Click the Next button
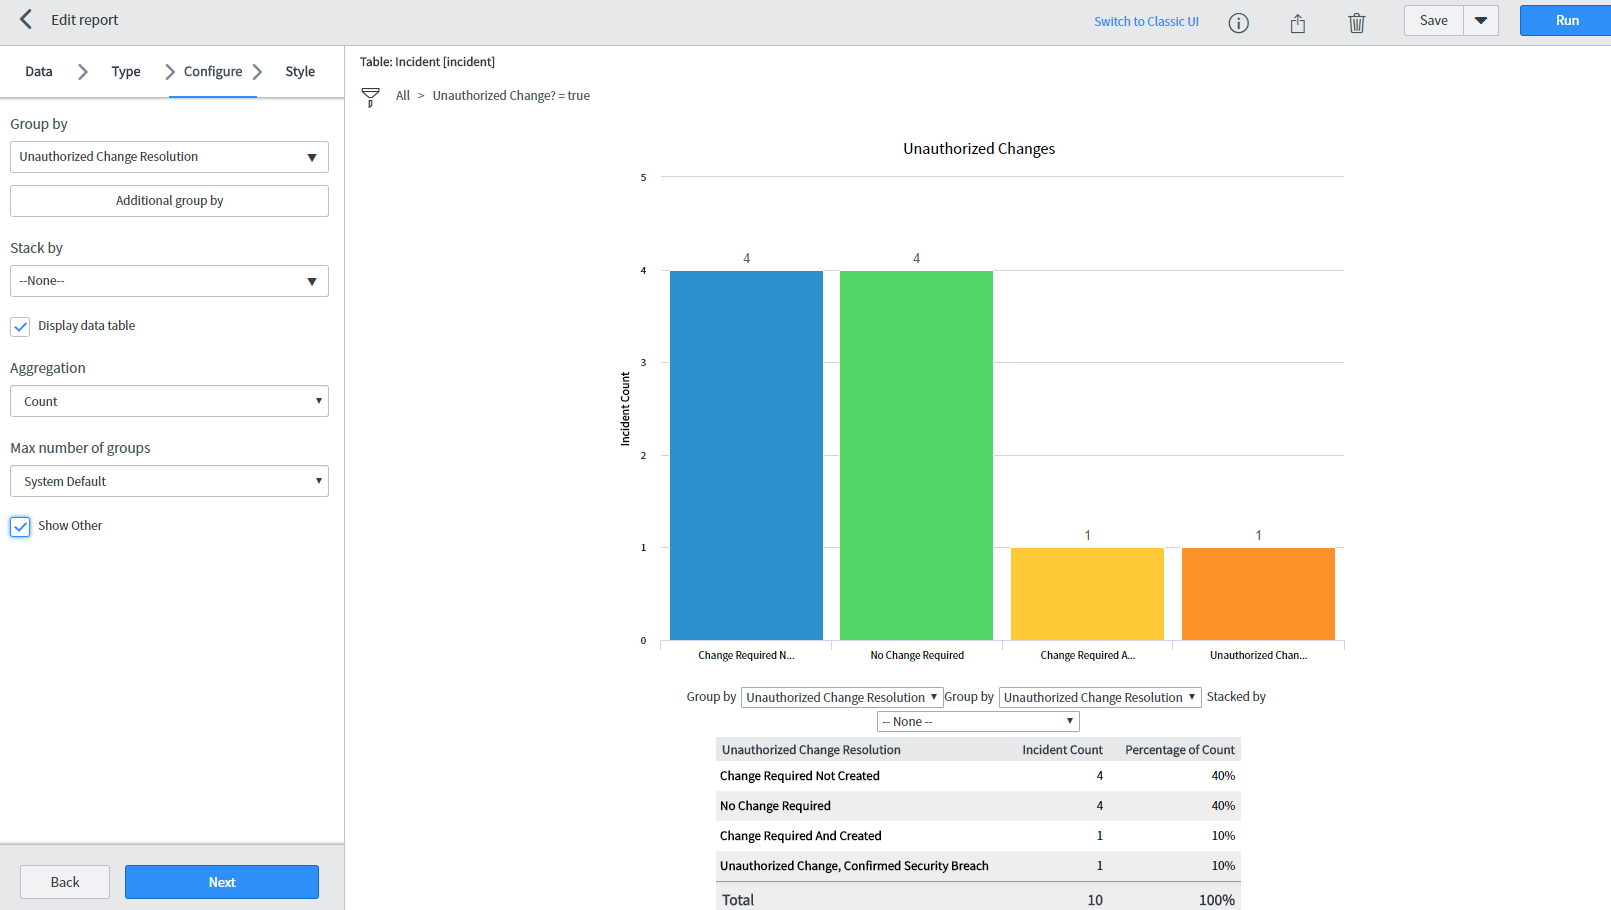 [222, 882]
